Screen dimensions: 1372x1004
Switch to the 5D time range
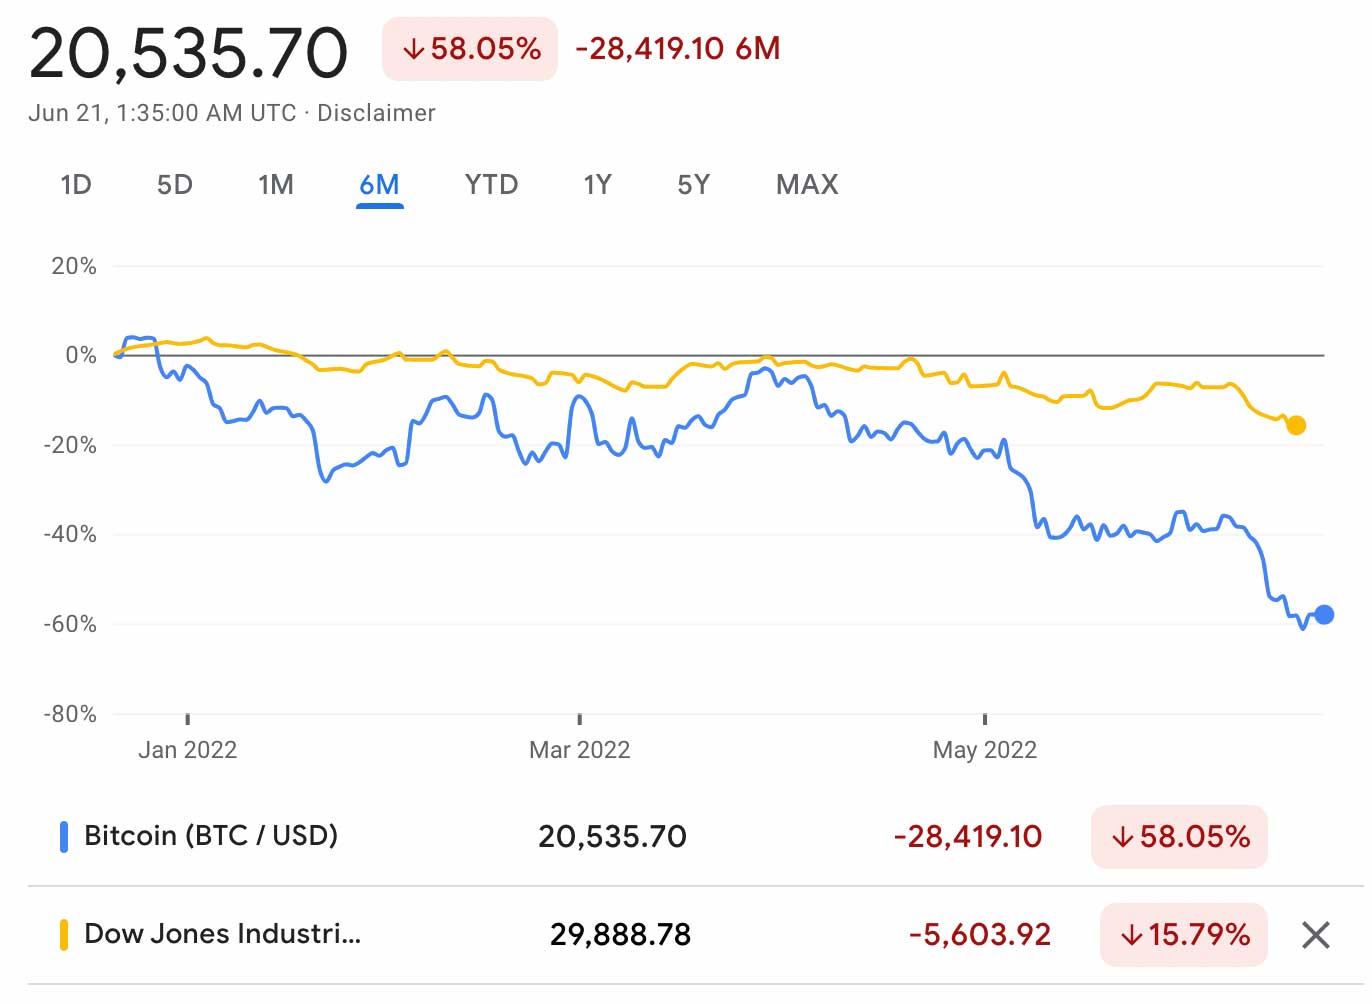coord(175,185)
